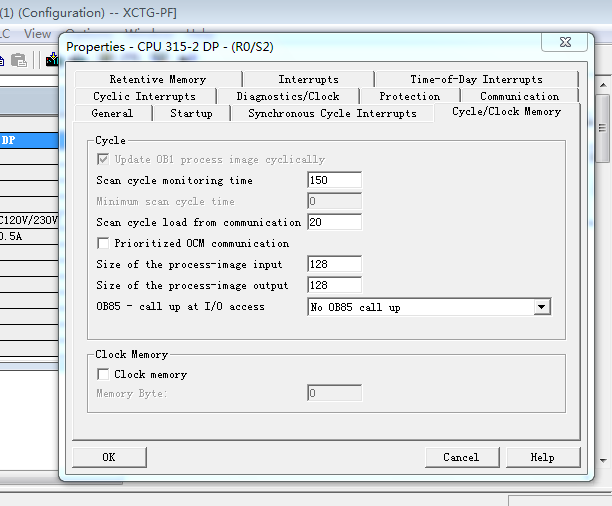Confirm with the OK button
This screenshot has width=612, height=506.
[x=109, y=457]
